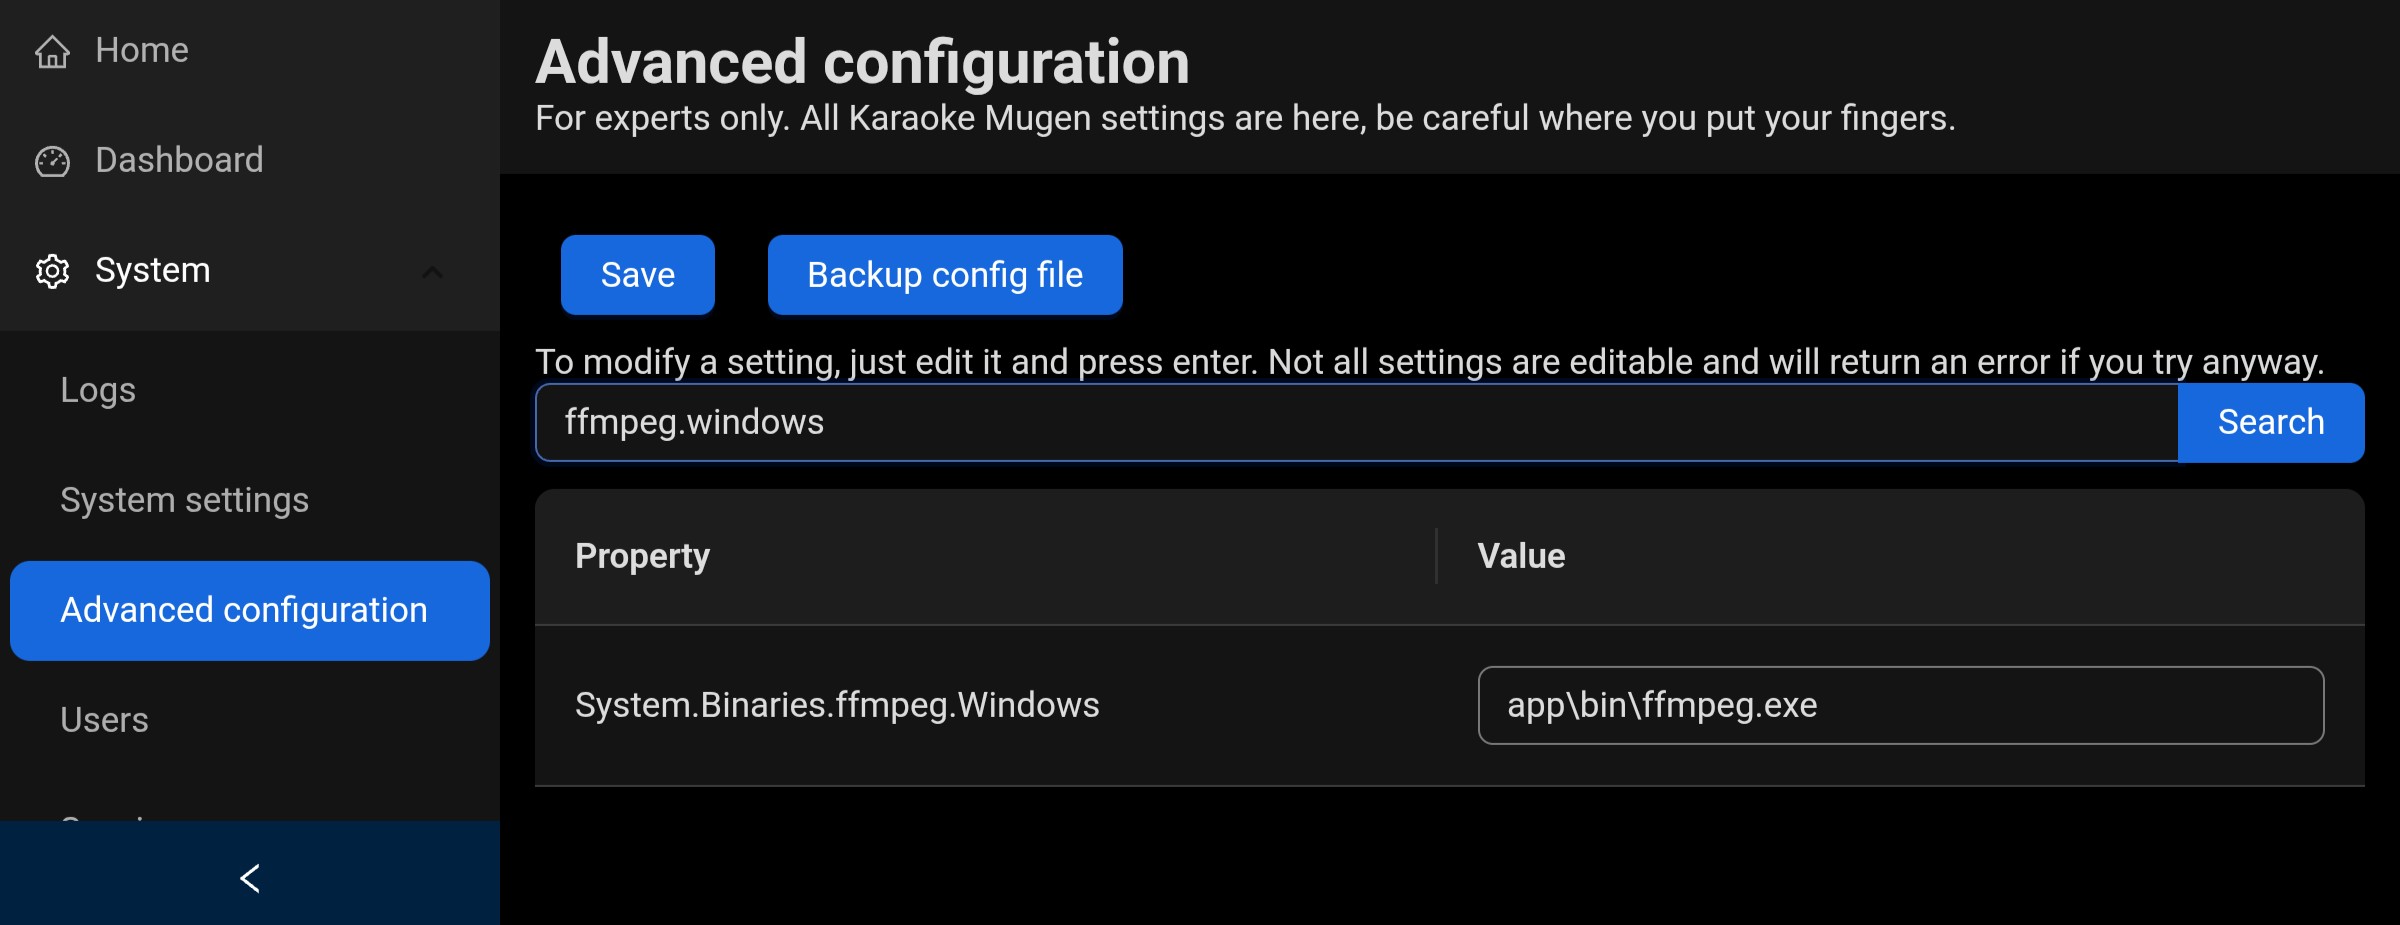2400x925 pixels.
Task: Open the Dashboard menu item
Action: [x=250, y=160]
